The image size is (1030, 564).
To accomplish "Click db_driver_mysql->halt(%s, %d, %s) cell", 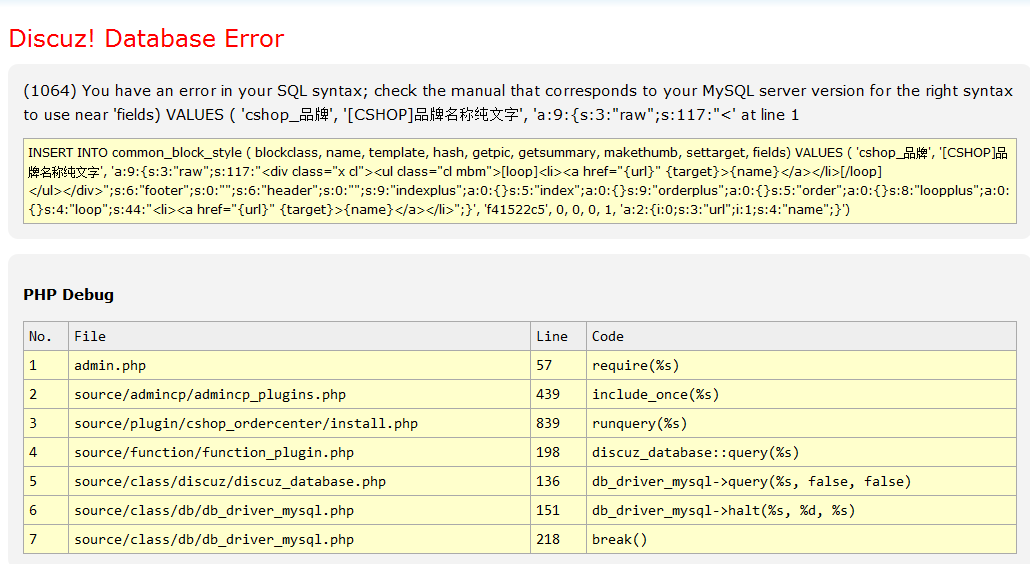I will pyautogui.click(x=801, y=510).
